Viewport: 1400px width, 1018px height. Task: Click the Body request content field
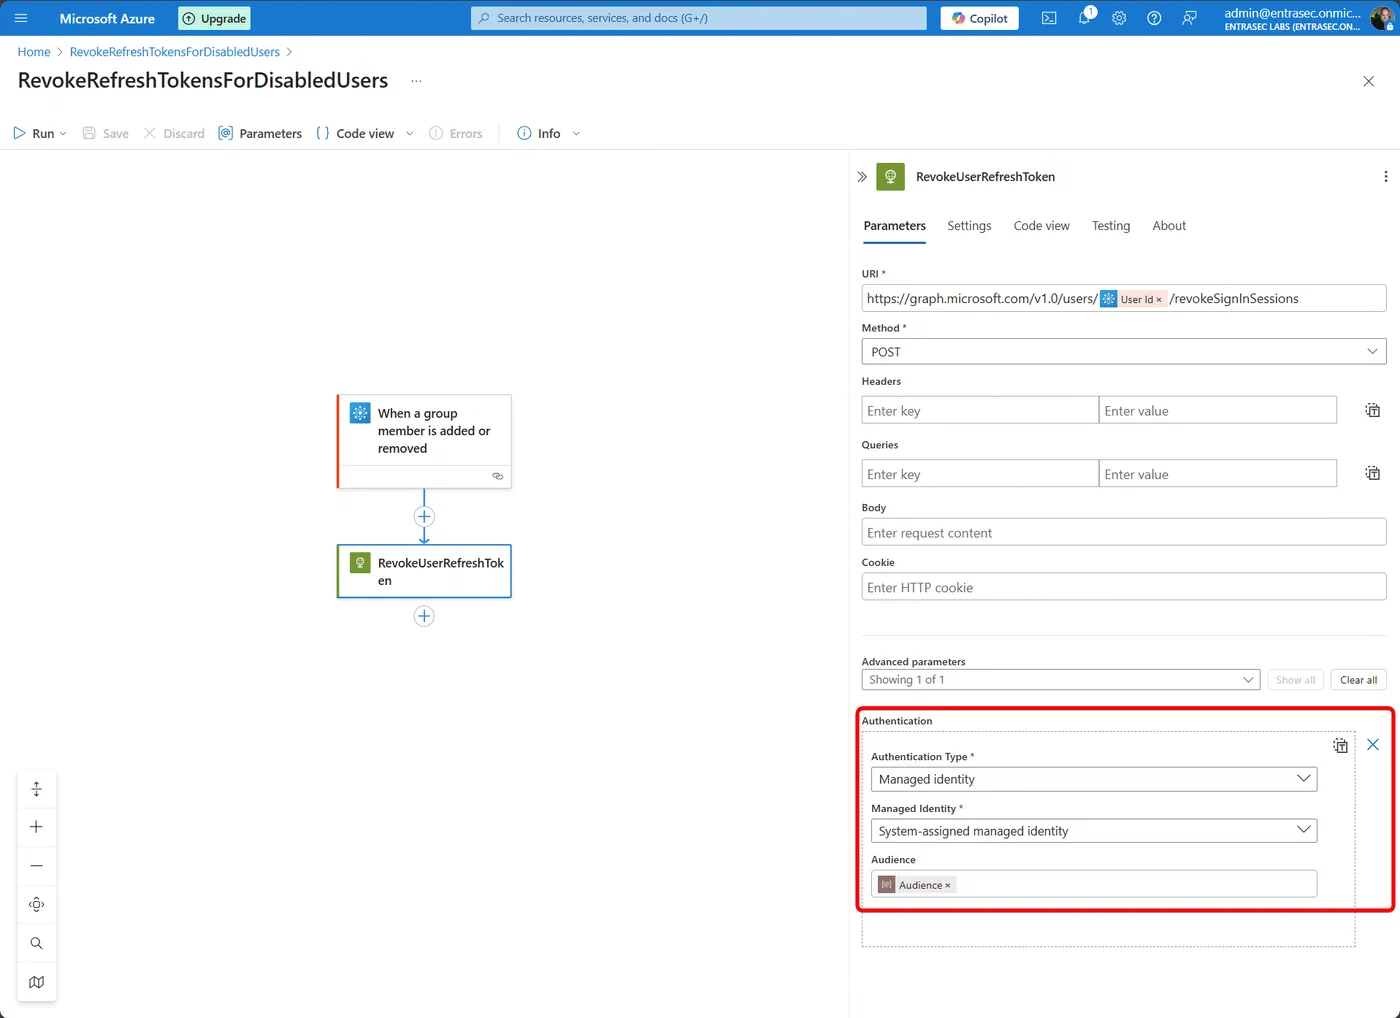point(1124,533)
